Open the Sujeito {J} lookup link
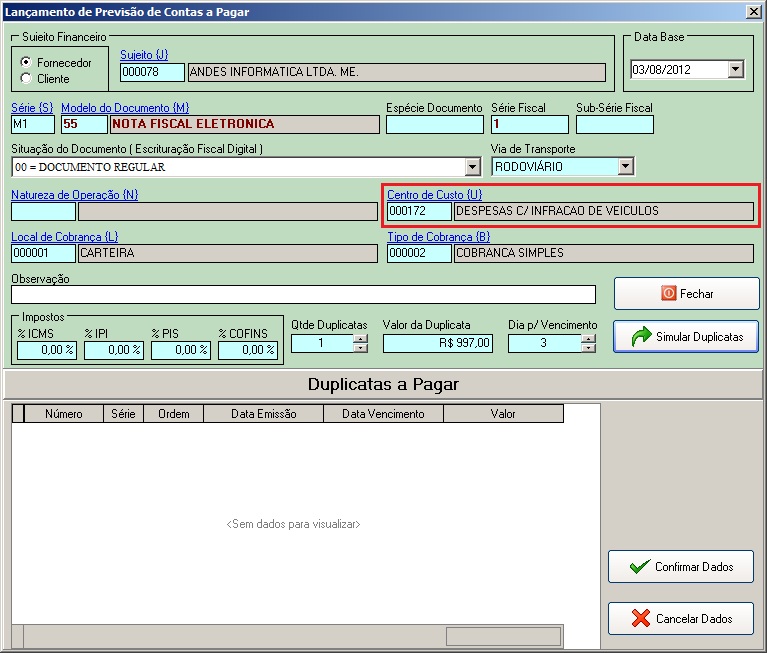Screen dimensions: 767x653 click(144, 55)
